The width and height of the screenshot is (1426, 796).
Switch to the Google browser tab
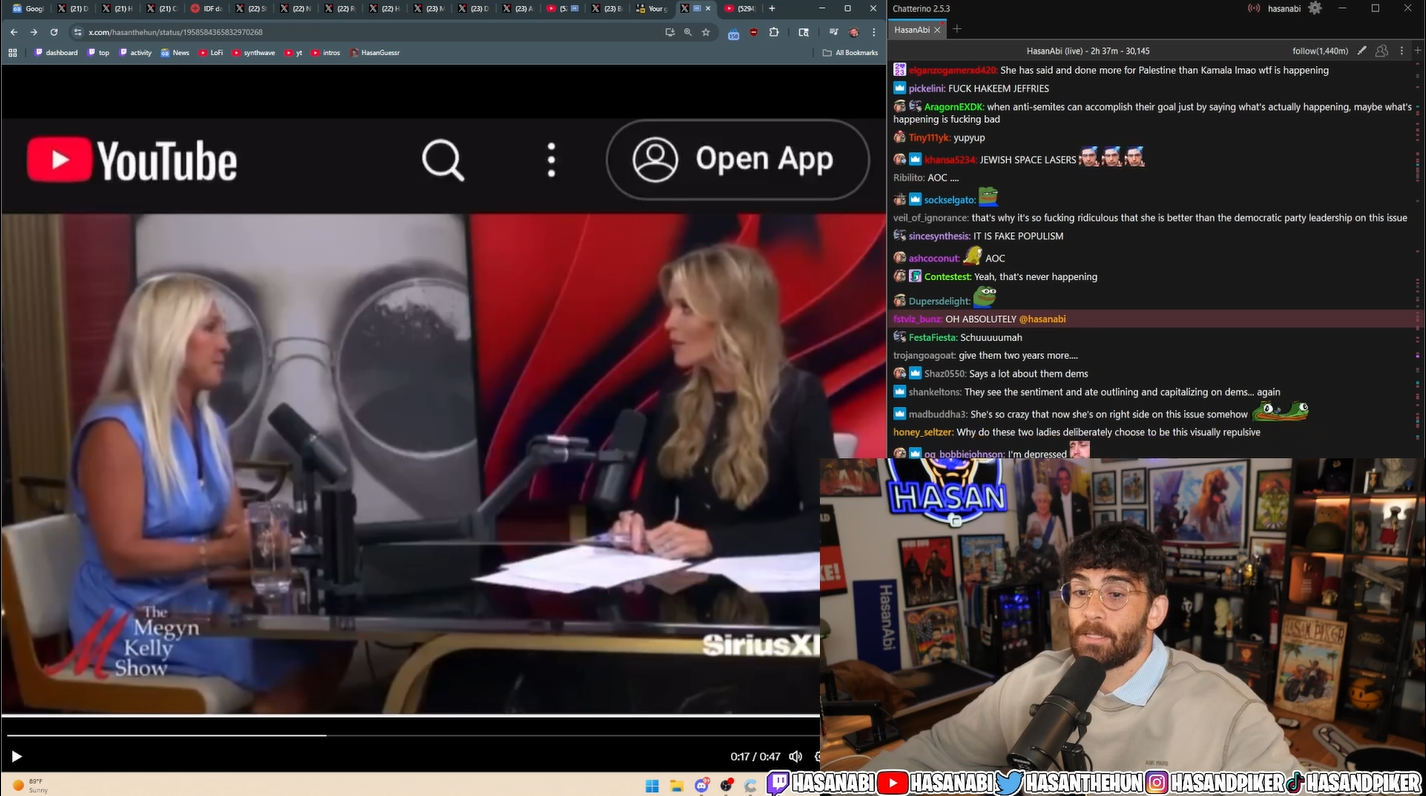(28, 8)
